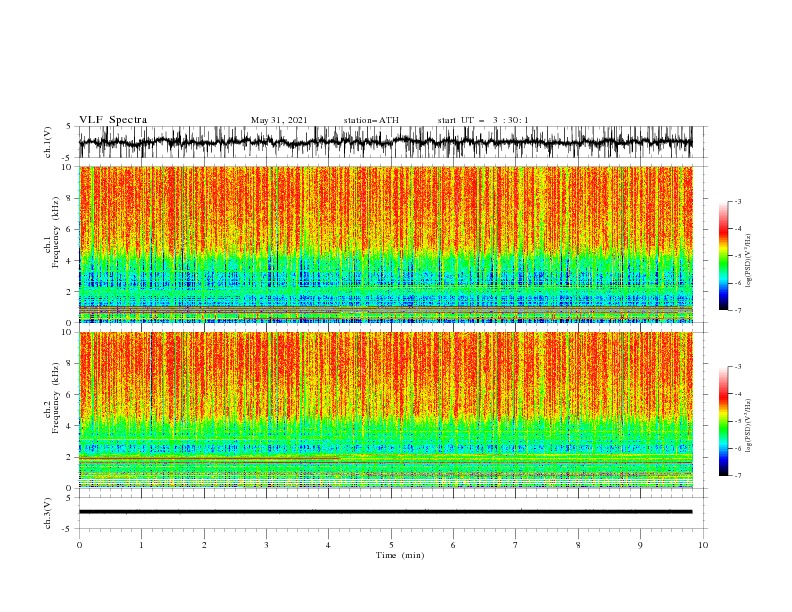Click the "4" kHz tick on ch.1 frequency axis
This screenshot has width=792, height=612.
70,261
